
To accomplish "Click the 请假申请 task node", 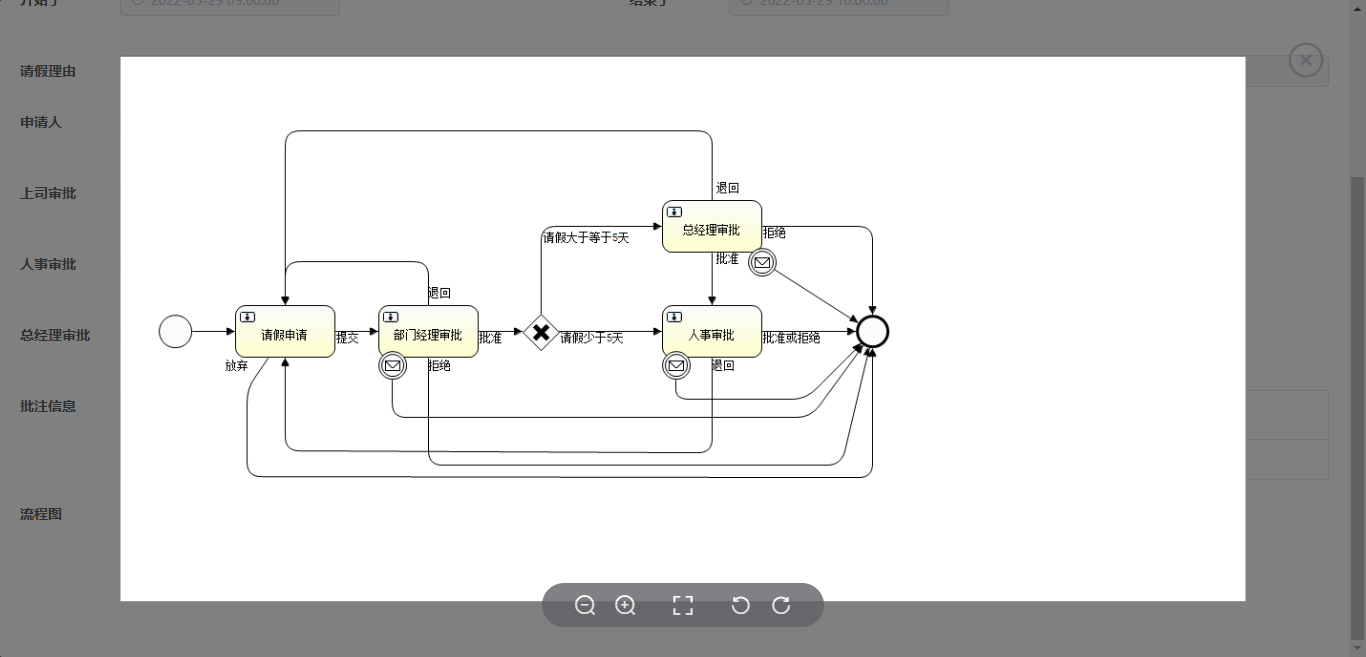I will point(285,331).
